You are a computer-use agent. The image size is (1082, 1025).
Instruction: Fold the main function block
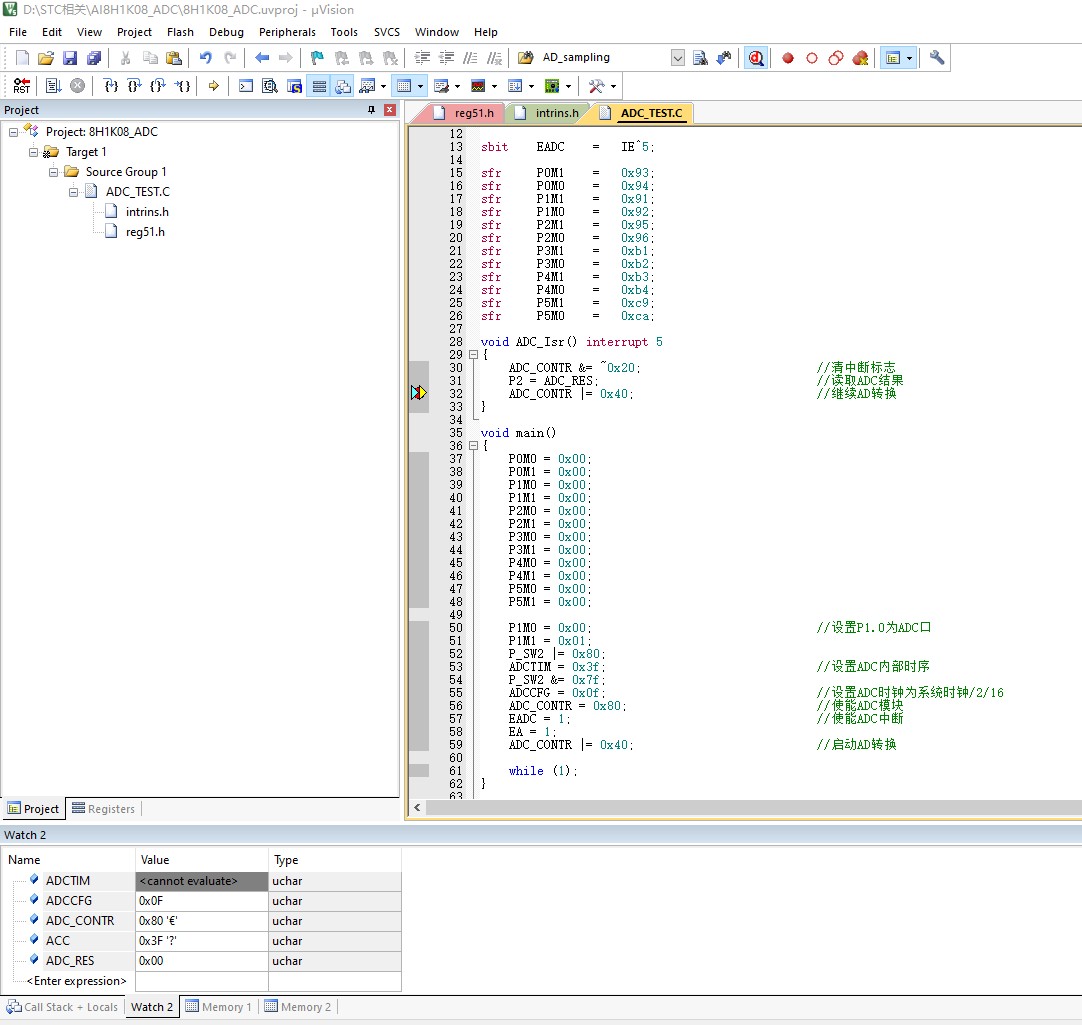[473, 446]
